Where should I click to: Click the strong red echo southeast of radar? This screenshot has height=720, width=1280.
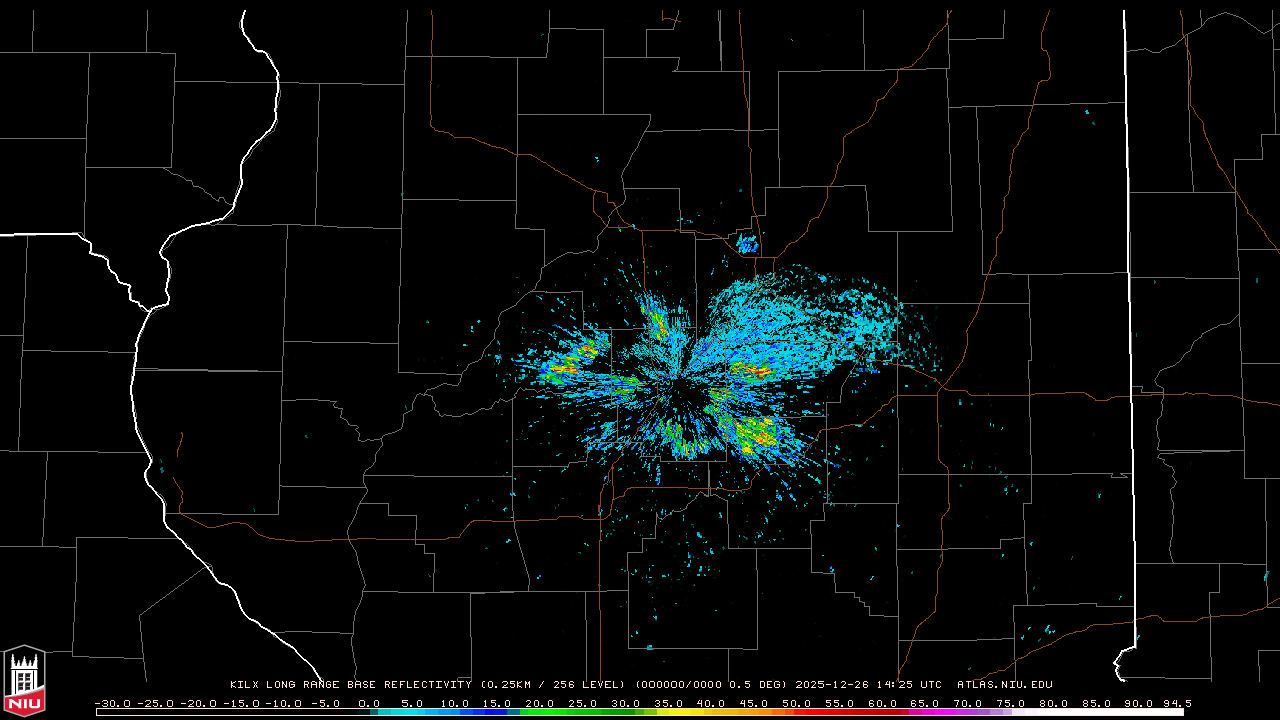pyautogui.click(x=753, y=432)
